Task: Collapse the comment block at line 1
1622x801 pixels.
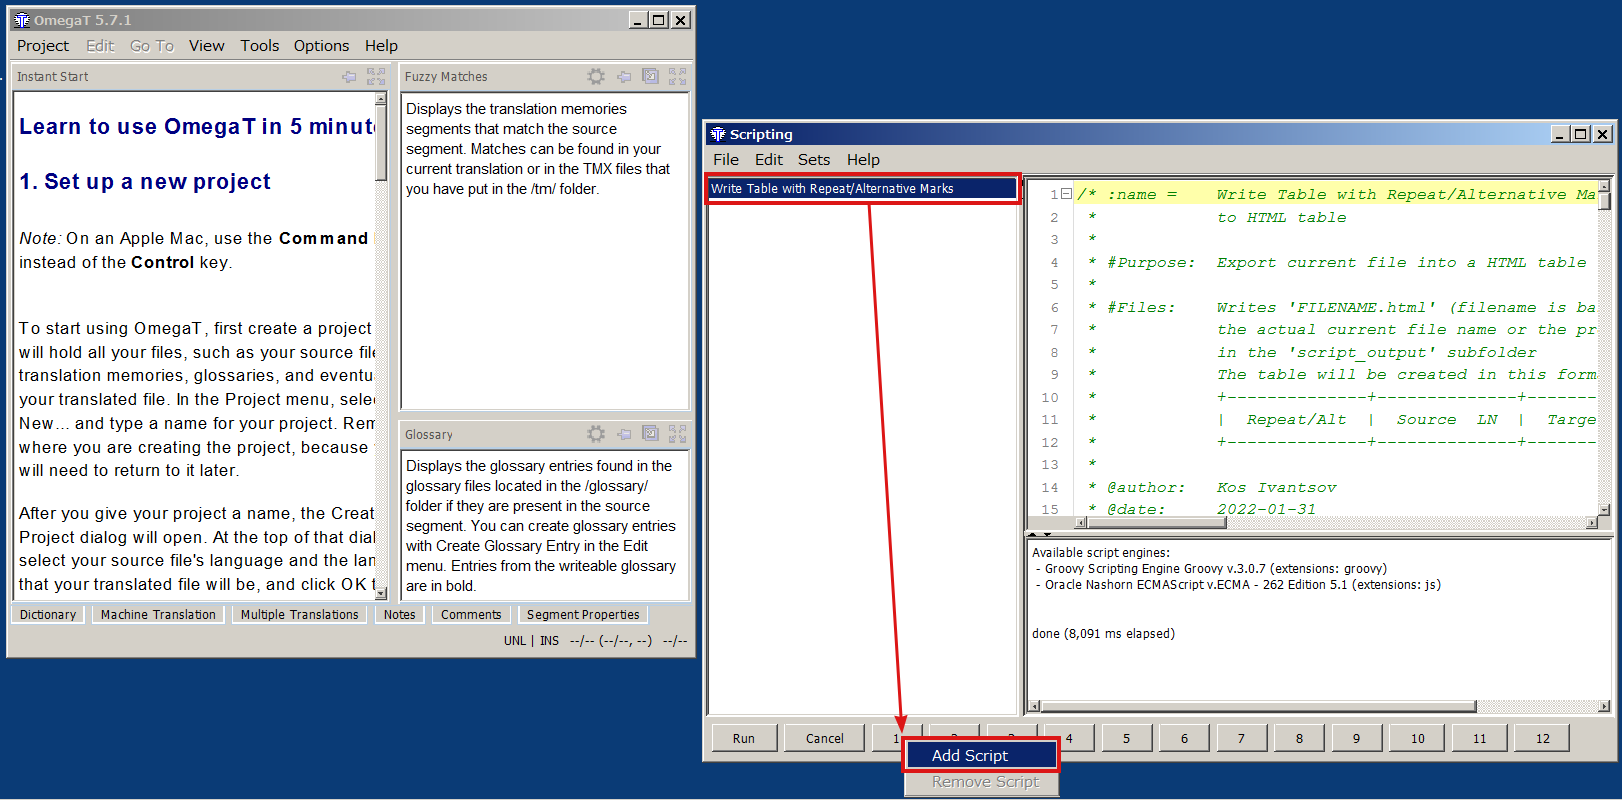Action: (x=1066, y=194)
